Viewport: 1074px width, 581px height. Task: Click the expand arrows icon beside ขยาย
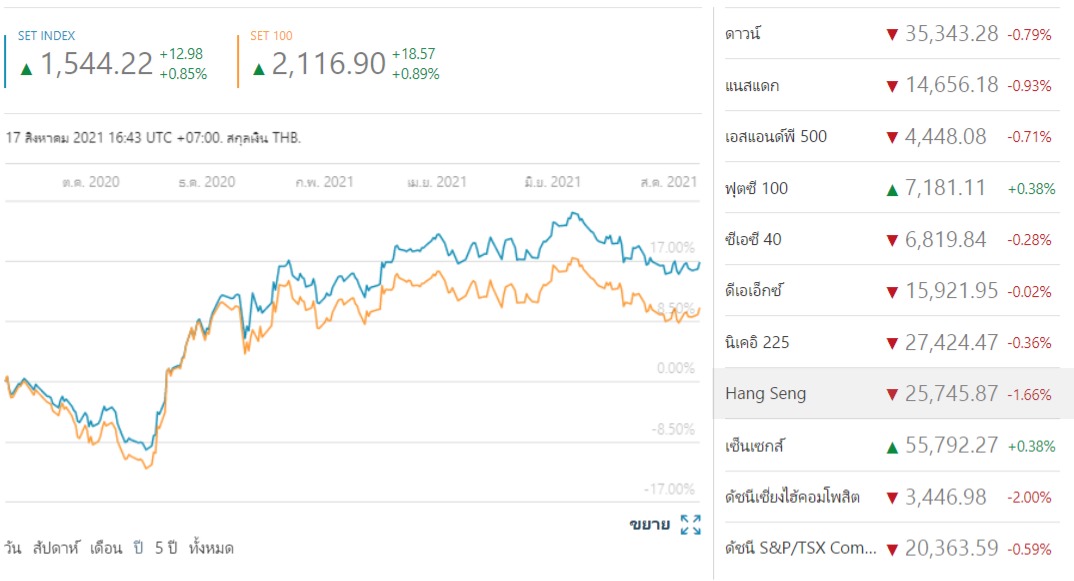tap(690, 525)
